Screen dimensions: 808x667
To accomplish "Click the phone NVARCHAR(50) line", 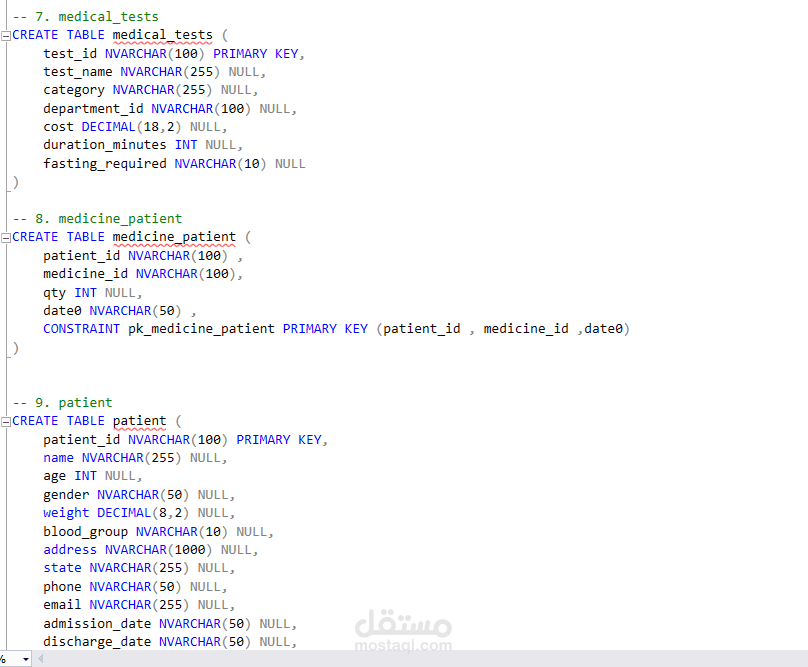I will click(134, 587).
